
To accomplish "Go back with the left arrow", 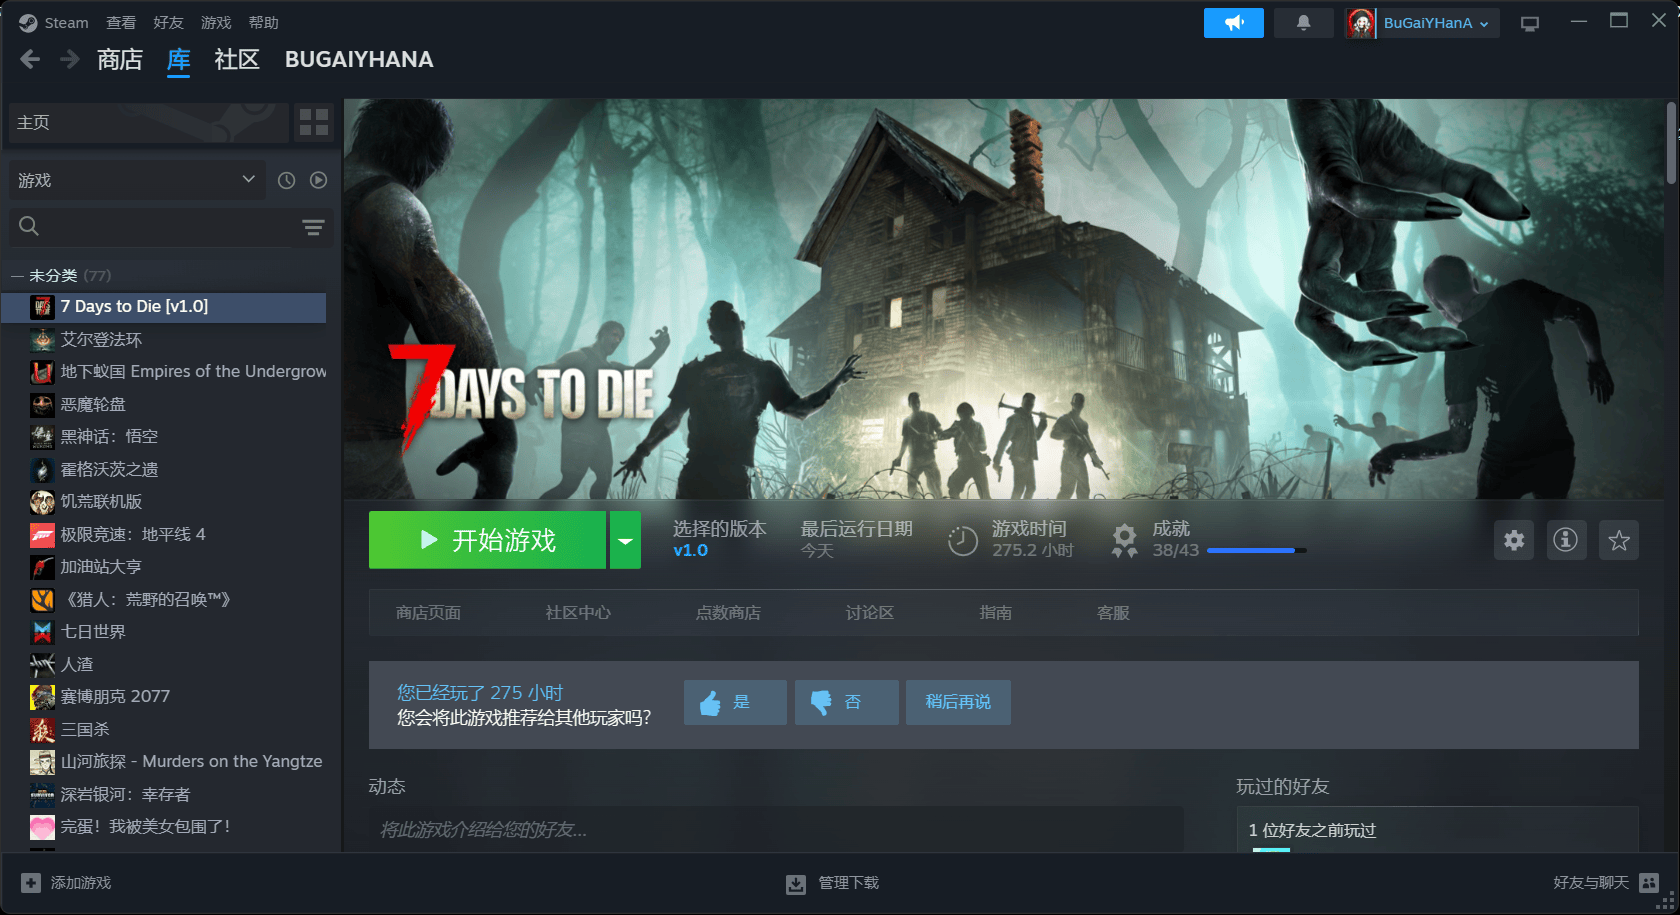I will click(30, 60).
